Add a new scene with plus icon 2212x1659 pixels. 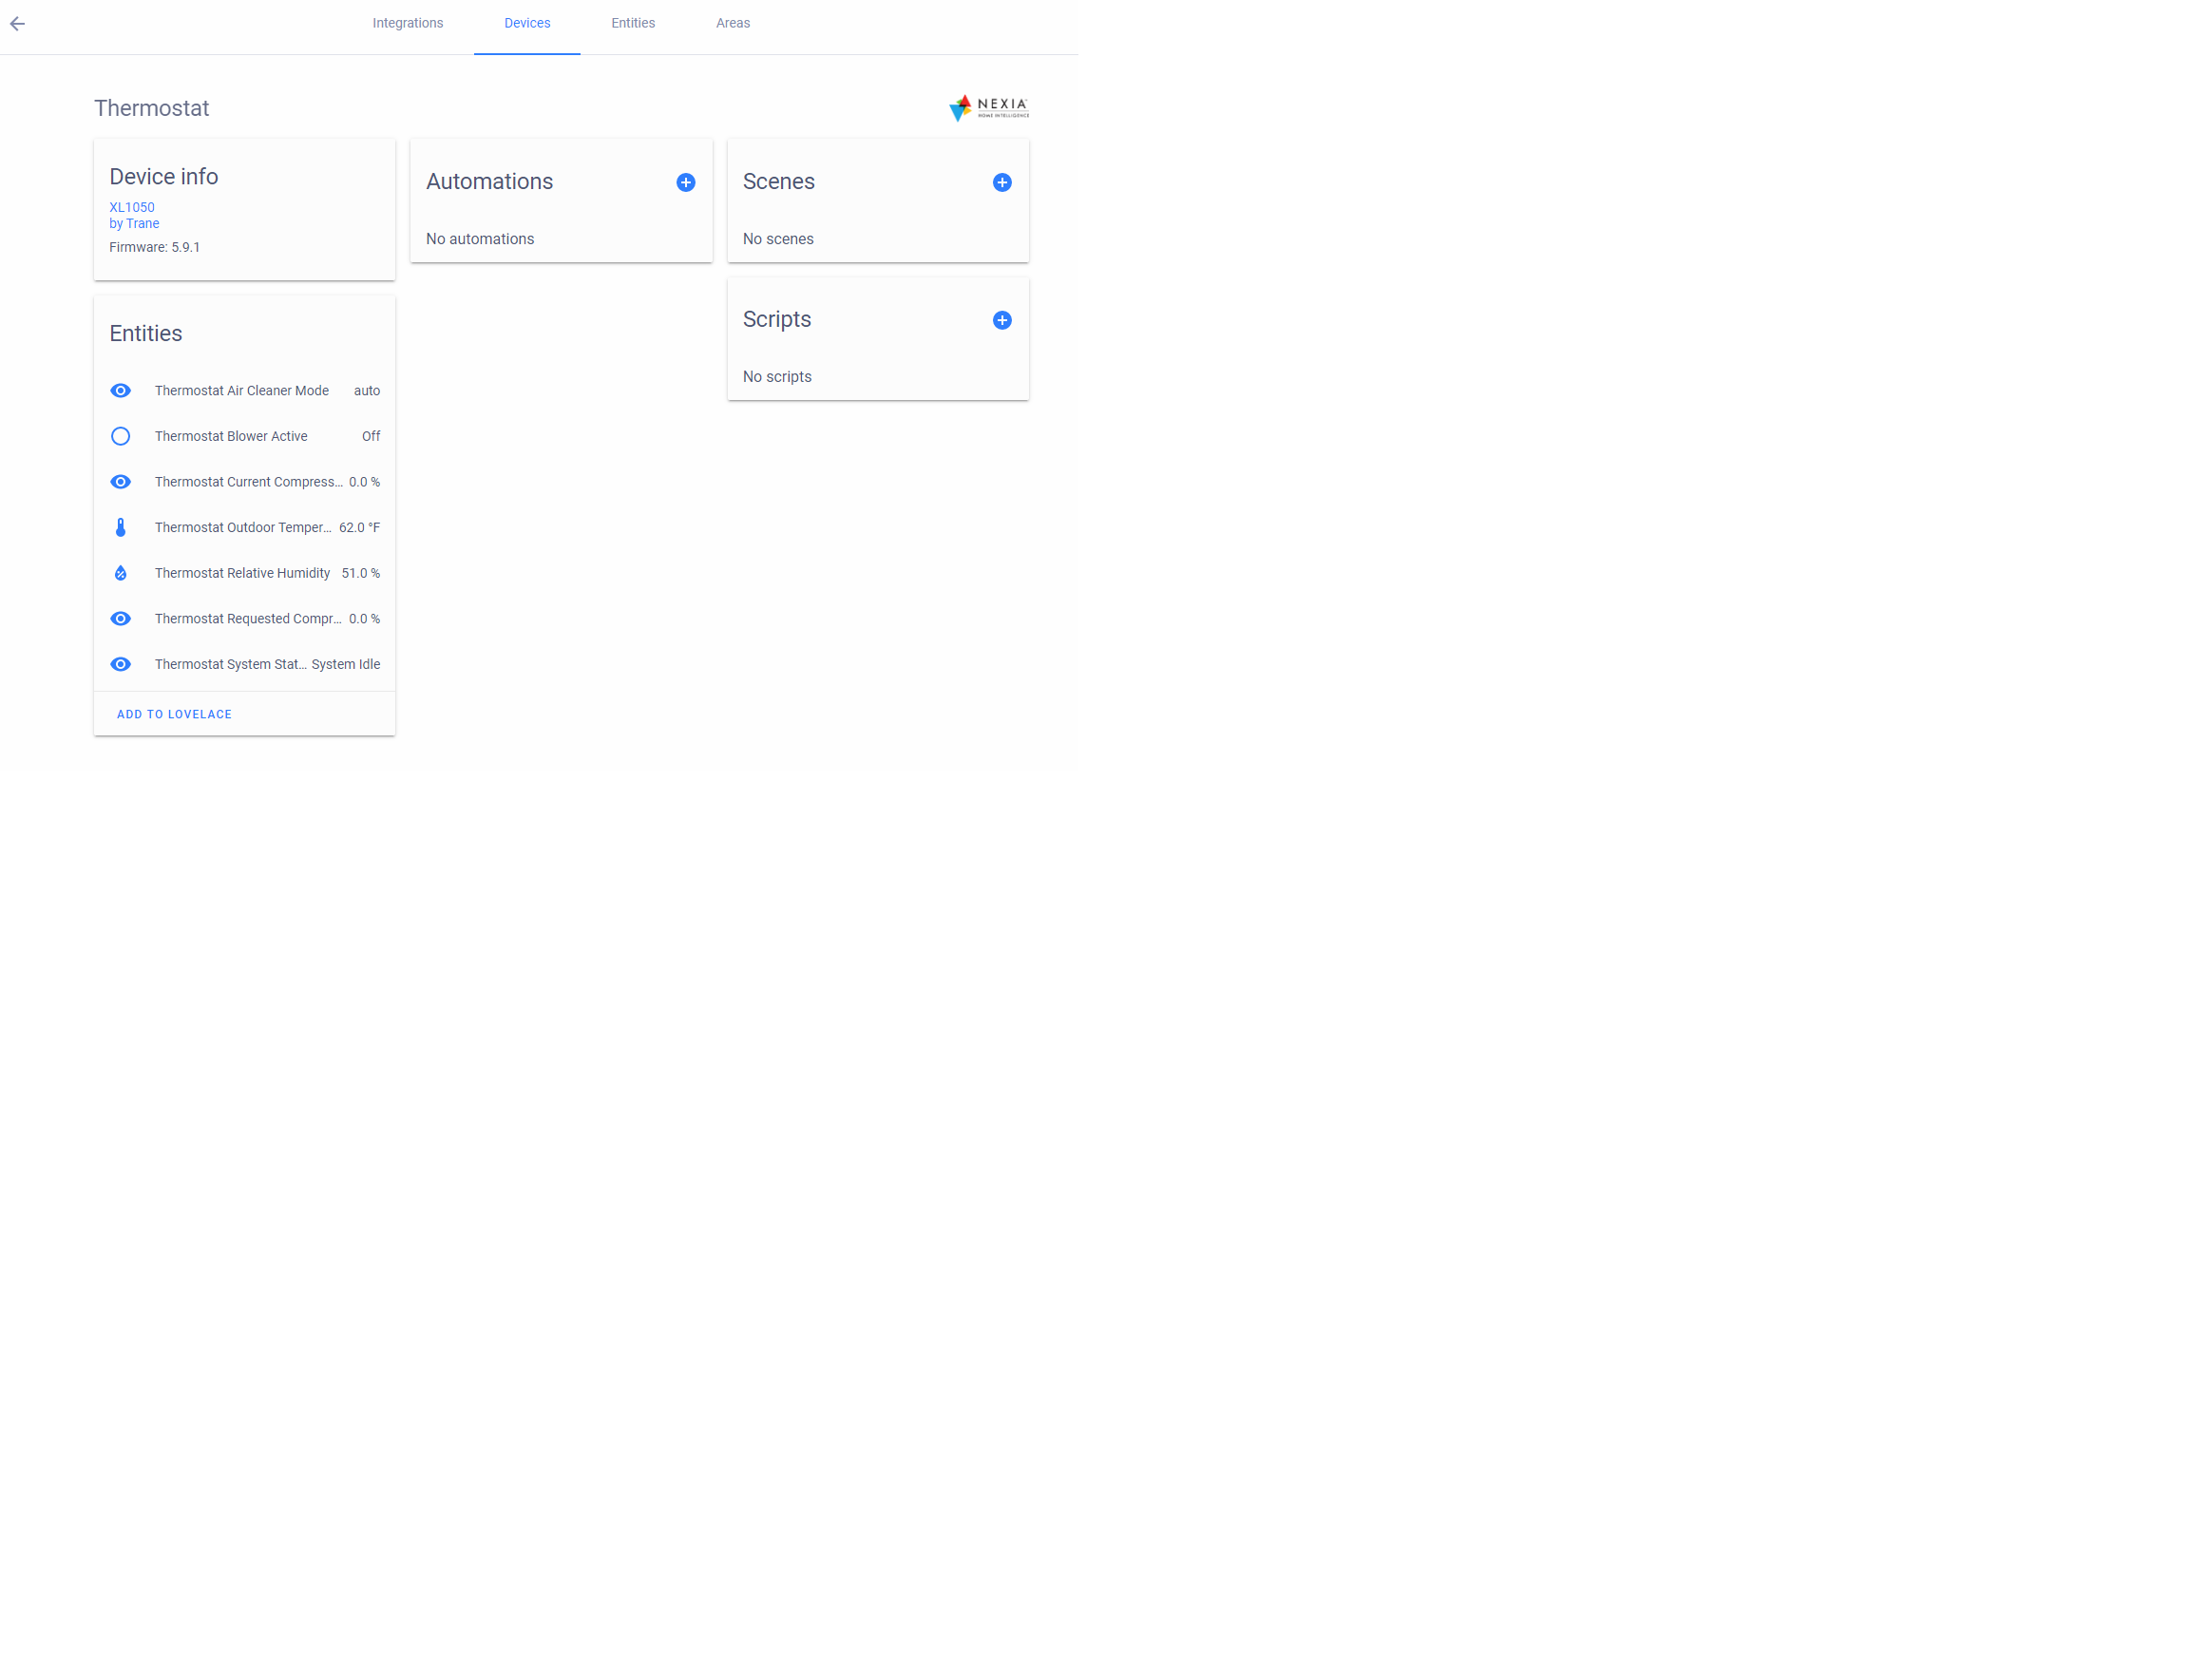tap(1001, 182)
